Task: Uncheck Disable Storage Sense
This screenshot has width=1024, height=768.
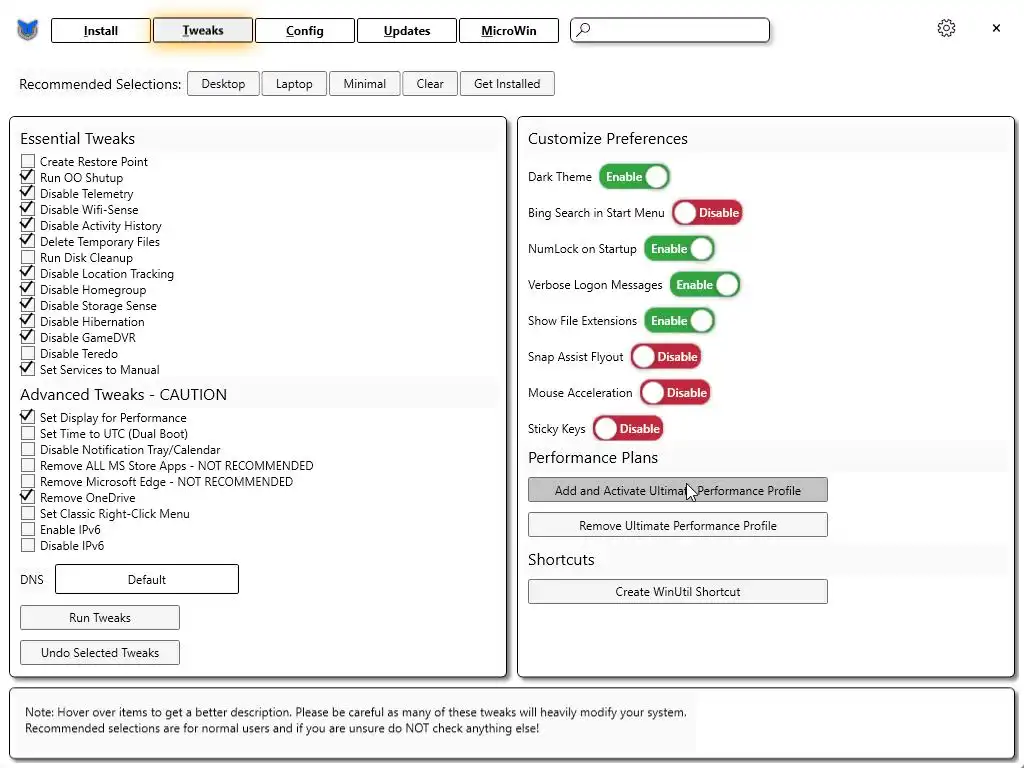Action: [28, 305]
